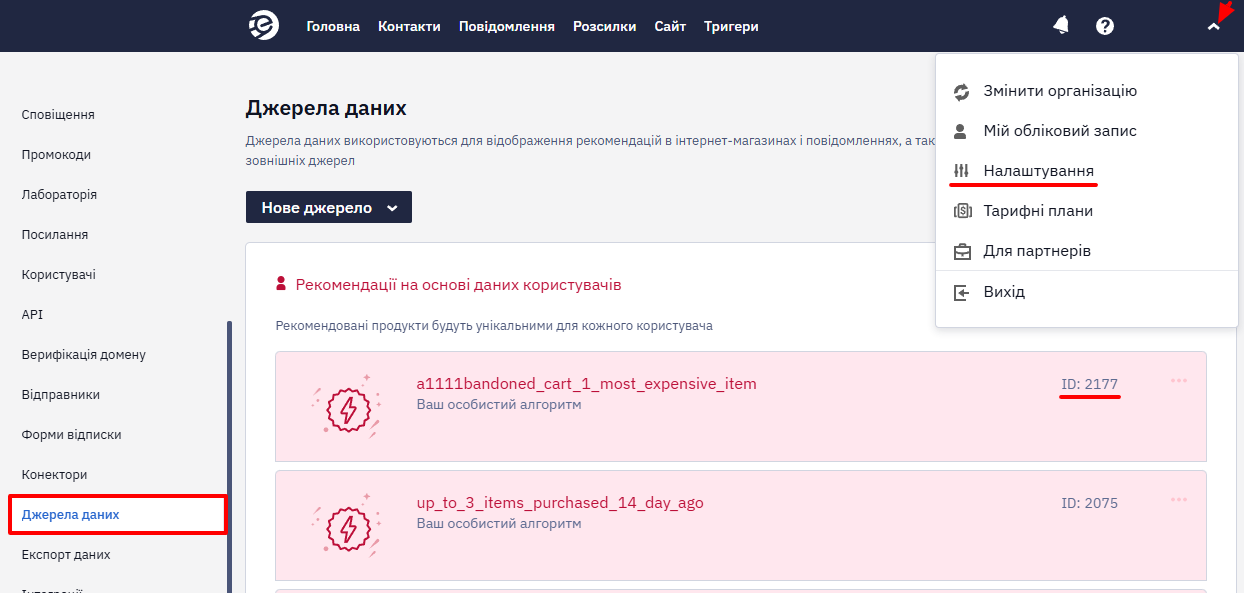
Task: Open the notifications bell icon
Action: point(1061,26)
